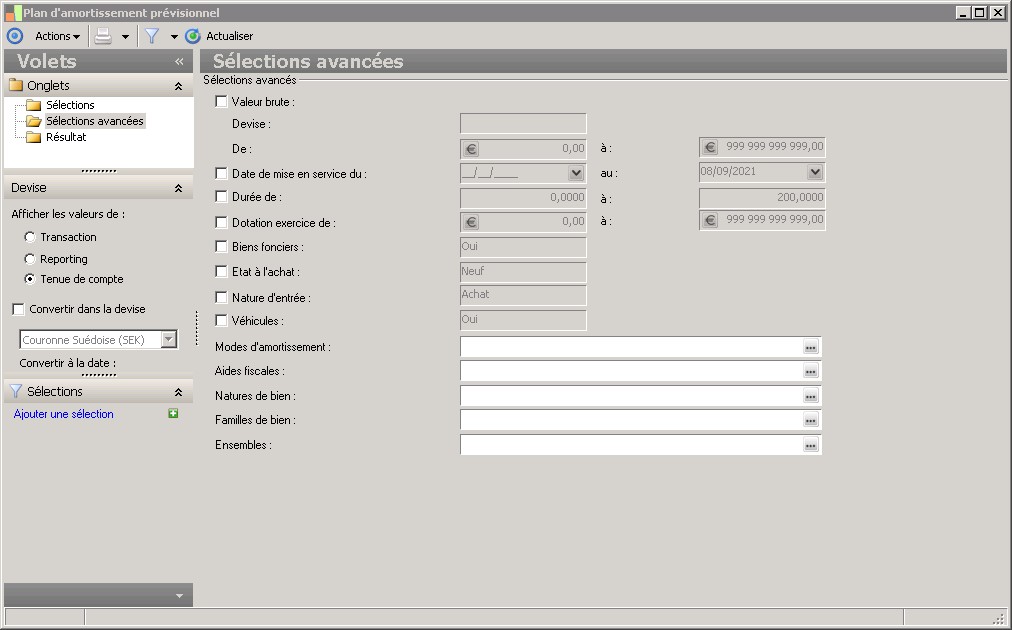Check the Etat à l'achat checkbox
Screen dimensions: 1012x630
pyautogui.click(x=221, y=271)
